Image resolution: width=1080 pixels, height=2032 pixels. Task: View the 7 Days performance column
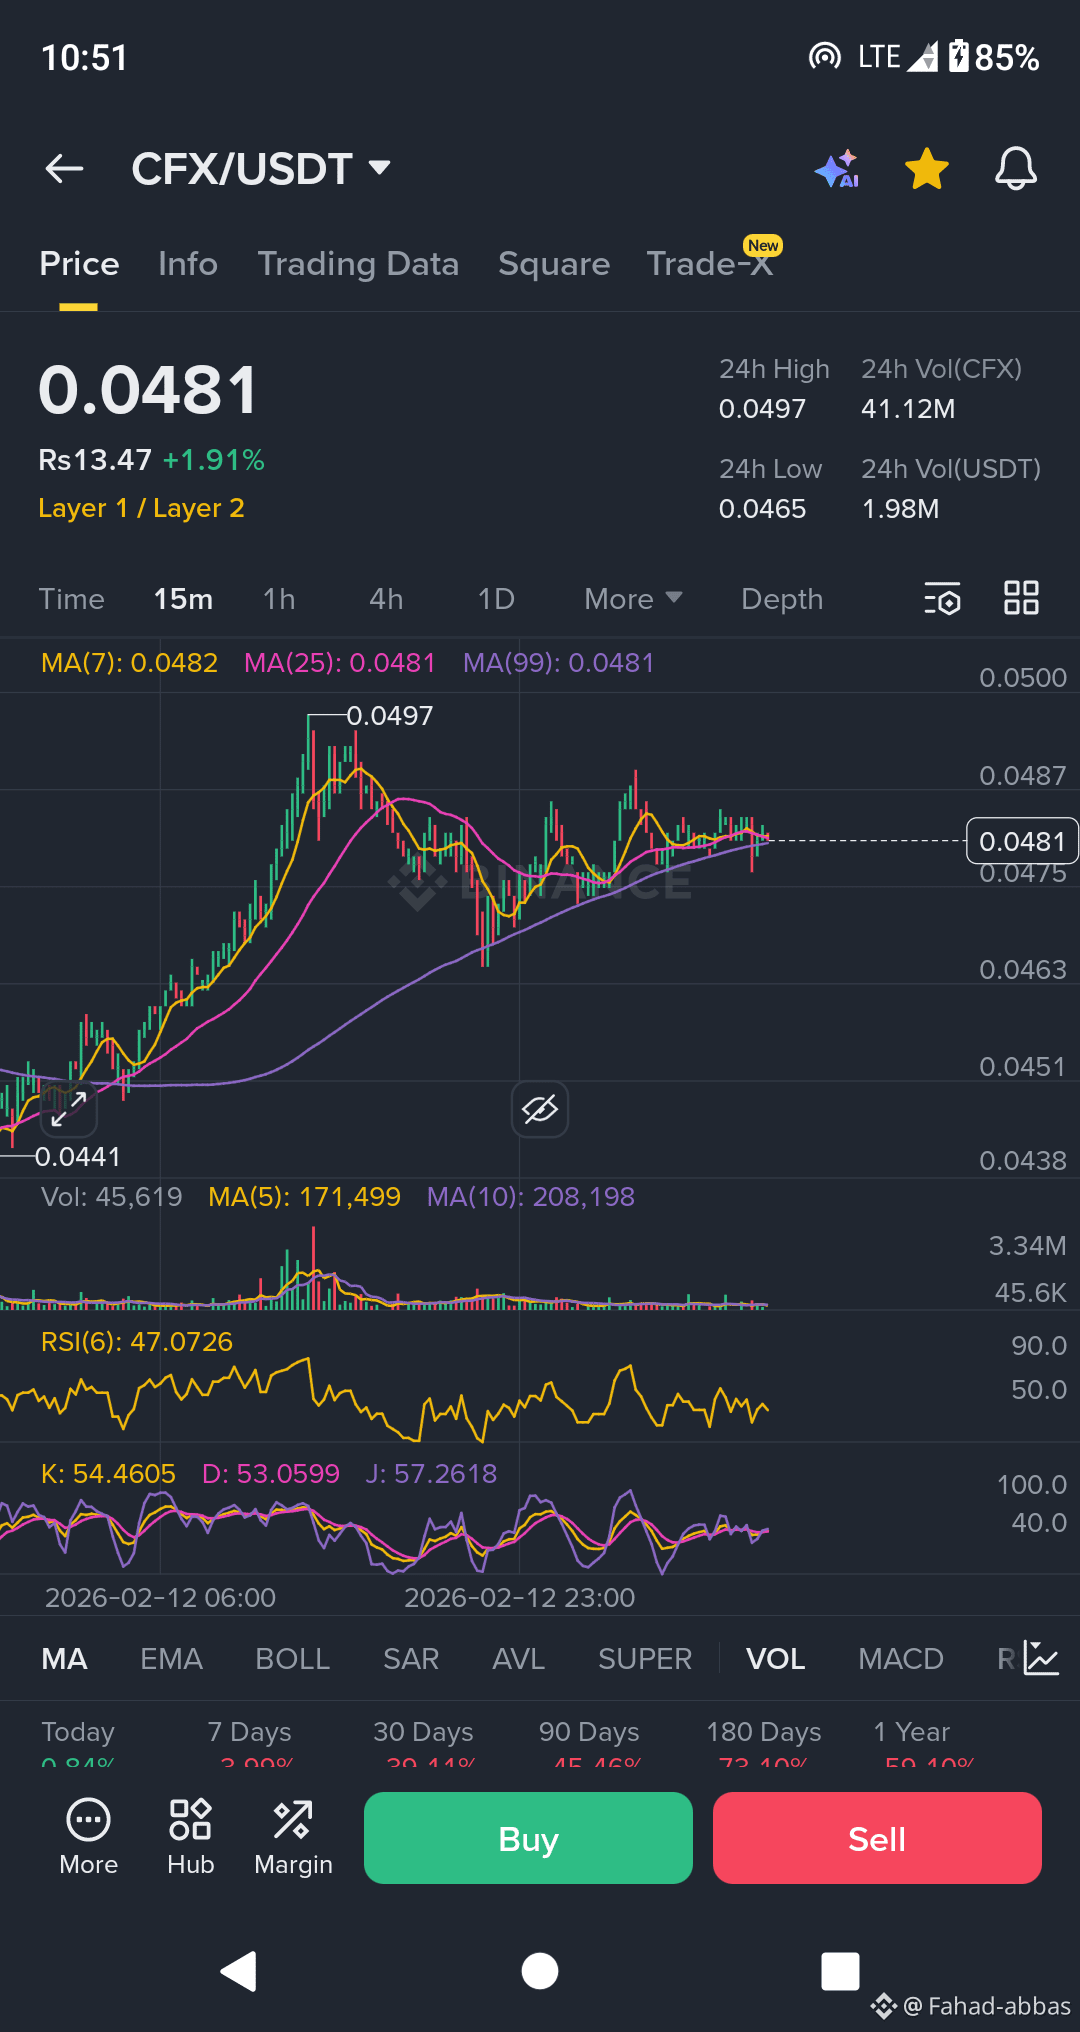tap(250, 1744)
